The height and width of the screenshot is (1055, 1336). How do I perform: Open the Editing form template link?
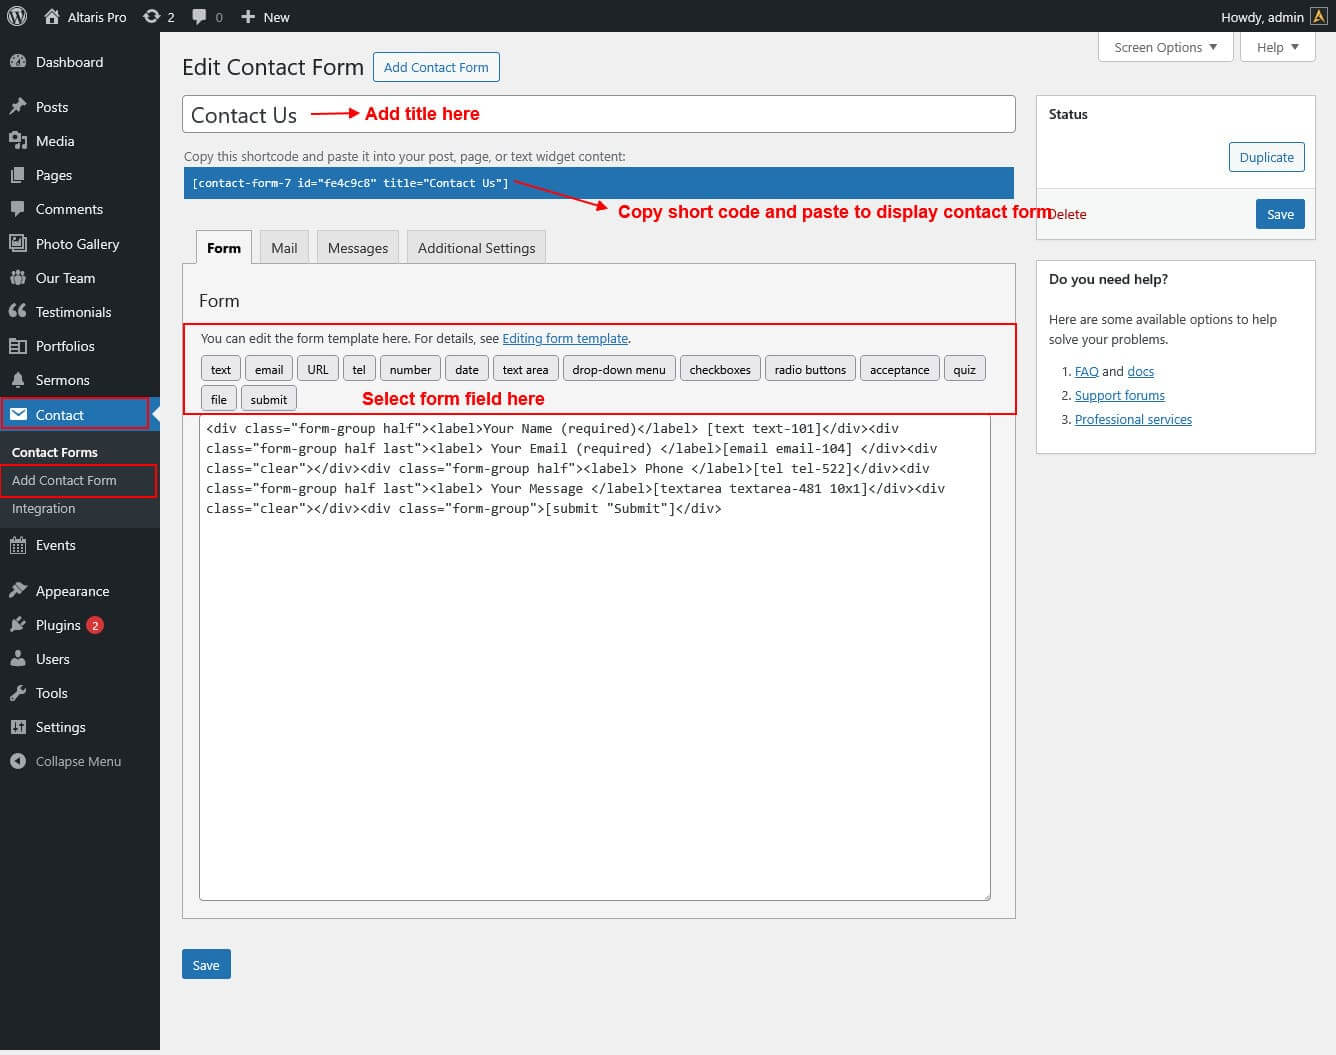(x=565, y=338)
